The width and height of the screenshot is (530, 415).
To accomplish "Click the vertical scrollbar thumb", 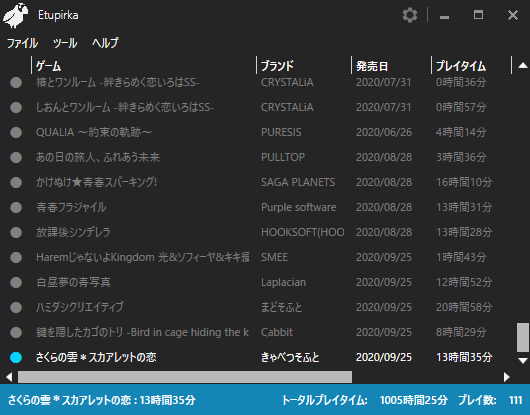I will point(523,337).
